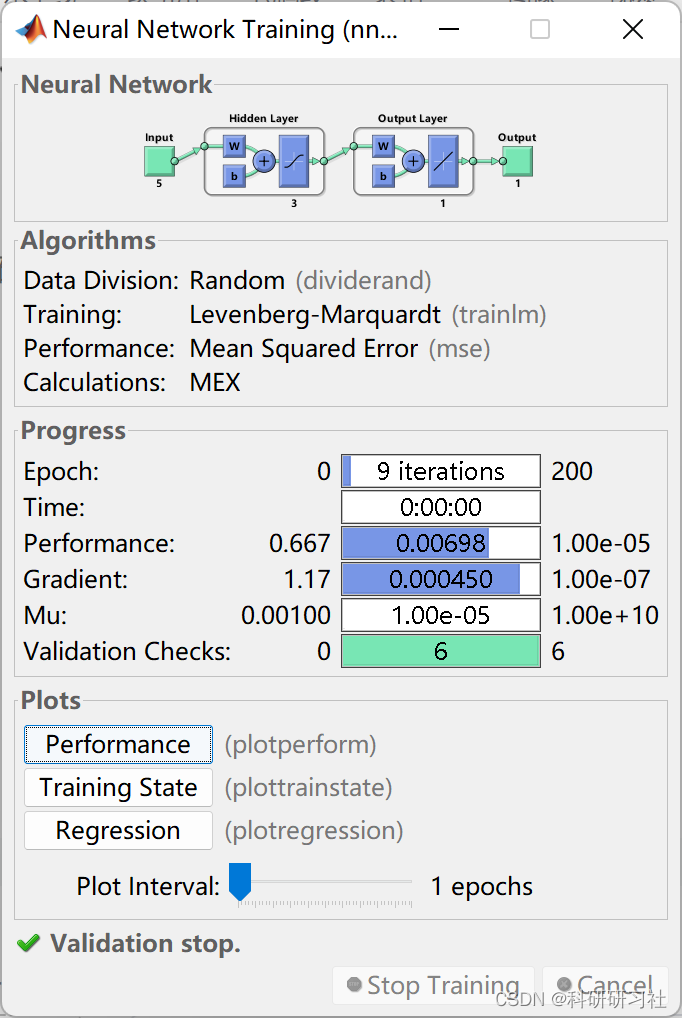
Task: Click the MEX calculations value
Action: 215,382
